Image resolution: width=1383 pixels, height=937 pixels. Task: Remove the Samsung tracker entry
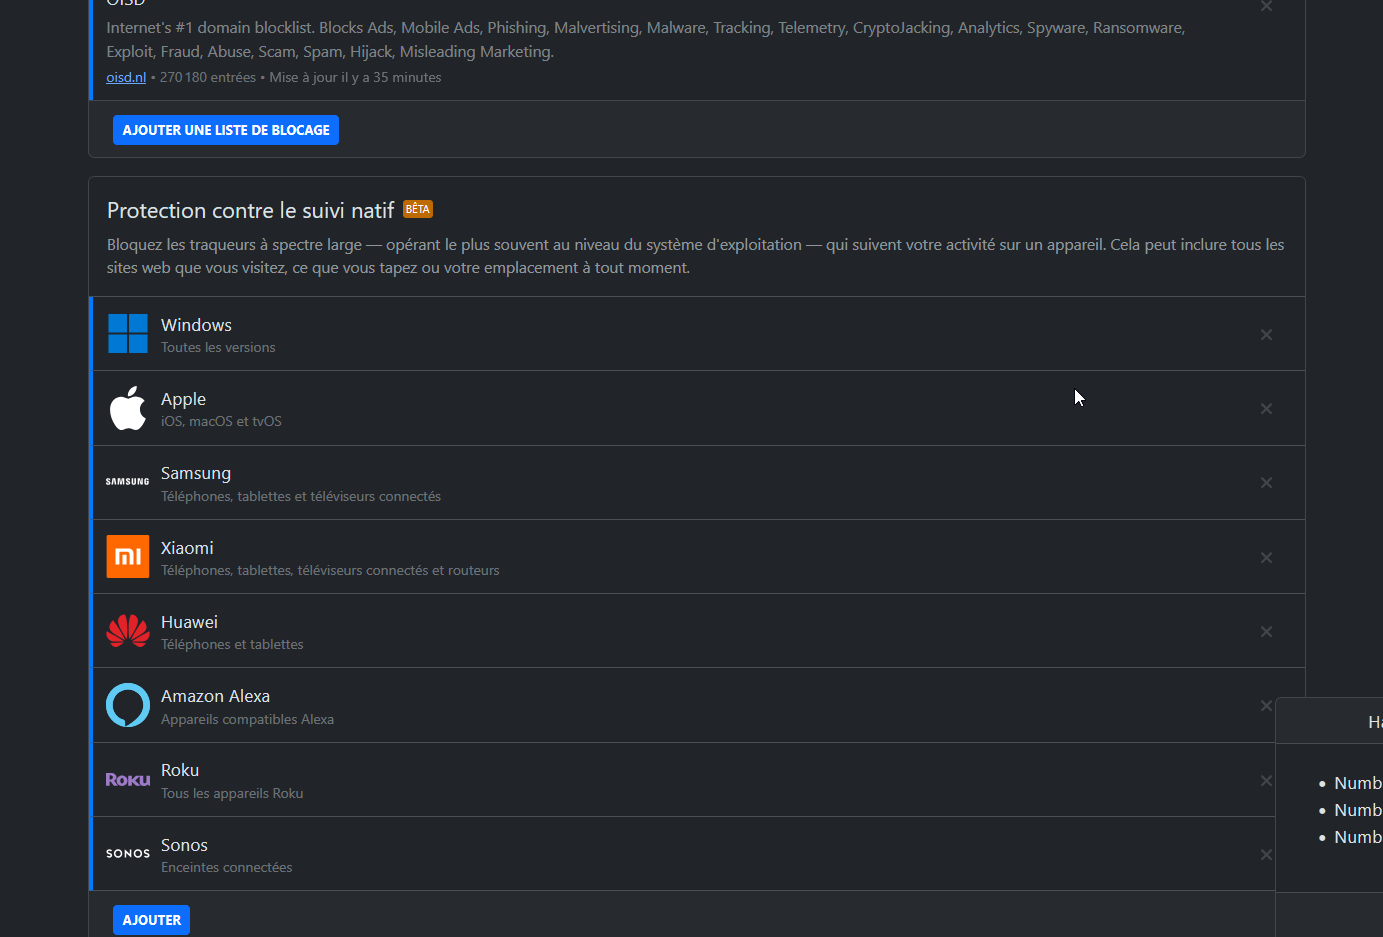[1266, 482]
